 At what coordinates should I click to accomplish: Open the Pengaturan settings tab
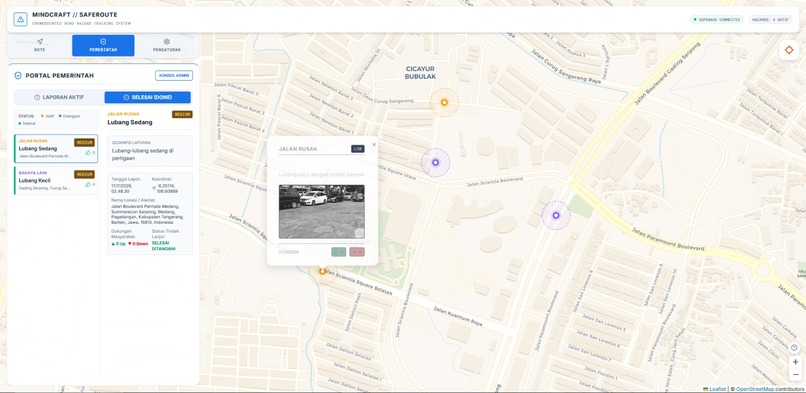pyautogui.click(x=167, y=45)
